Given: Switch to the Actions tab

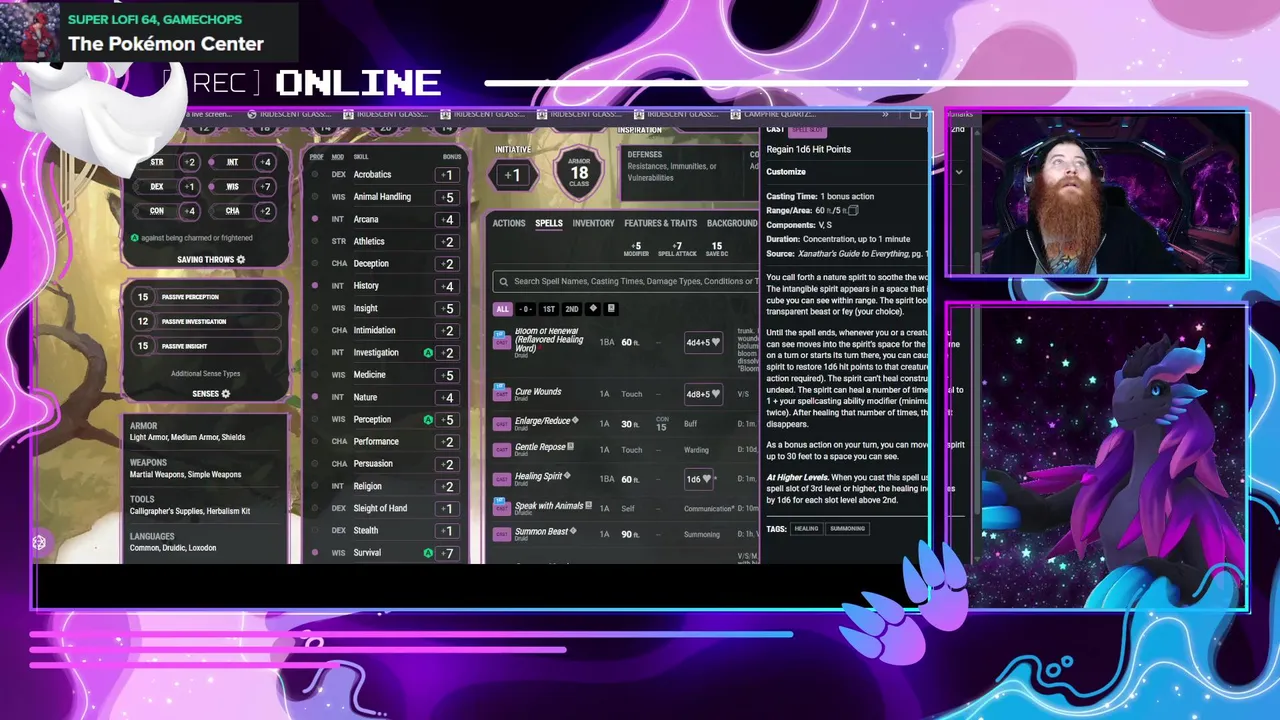Looking at the screenshot, I should point(509,223).
